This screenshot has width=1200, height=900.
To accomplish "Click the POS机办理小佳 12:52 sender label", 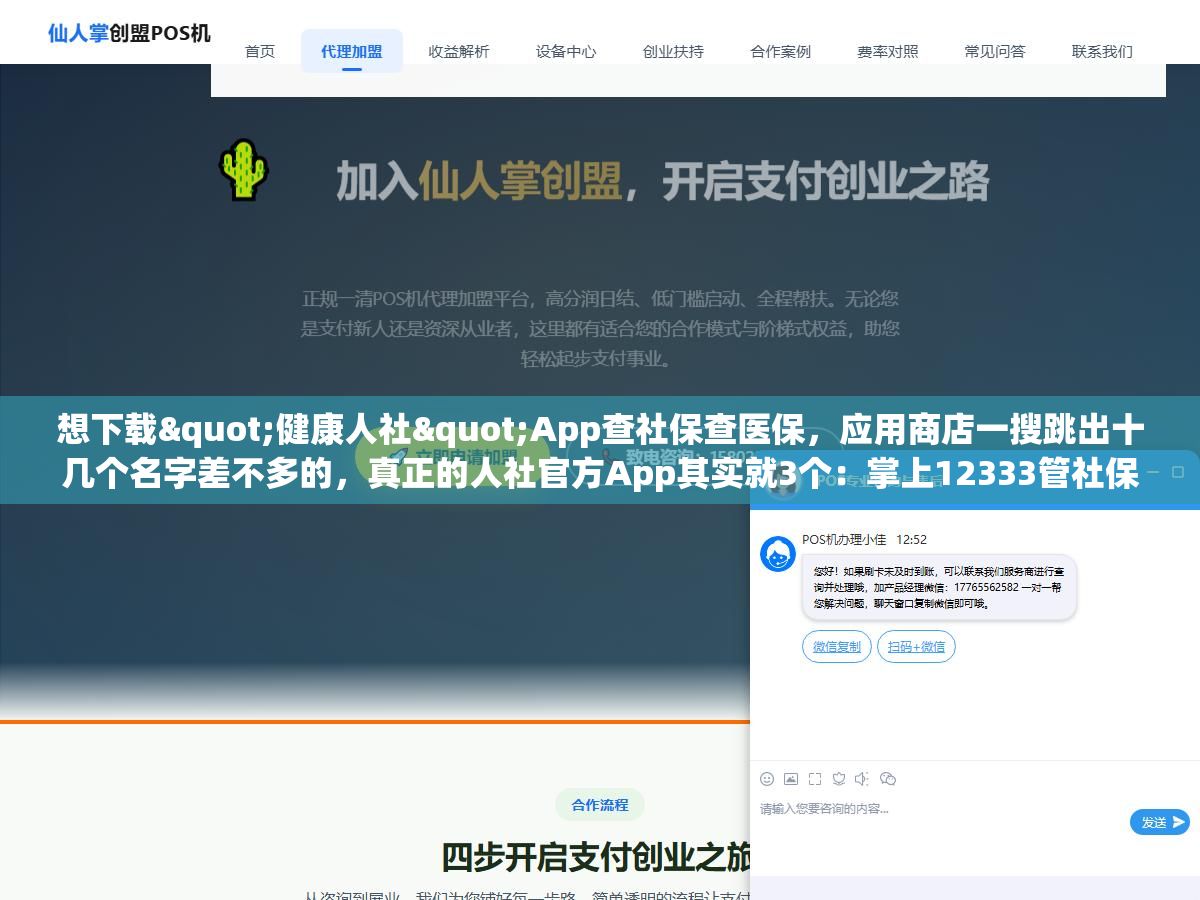I will 864,539.
